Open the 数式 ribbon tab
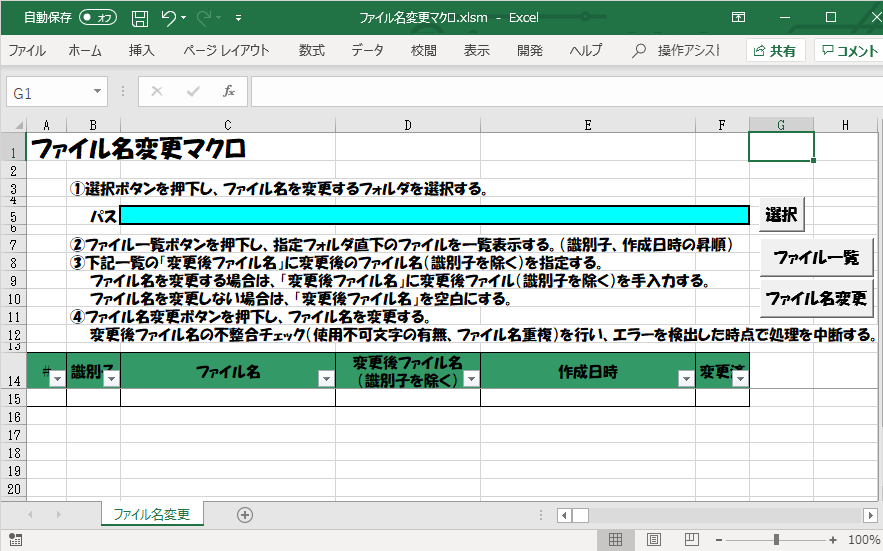Viewport: 883px width, 551px height. tap(311, 51)
